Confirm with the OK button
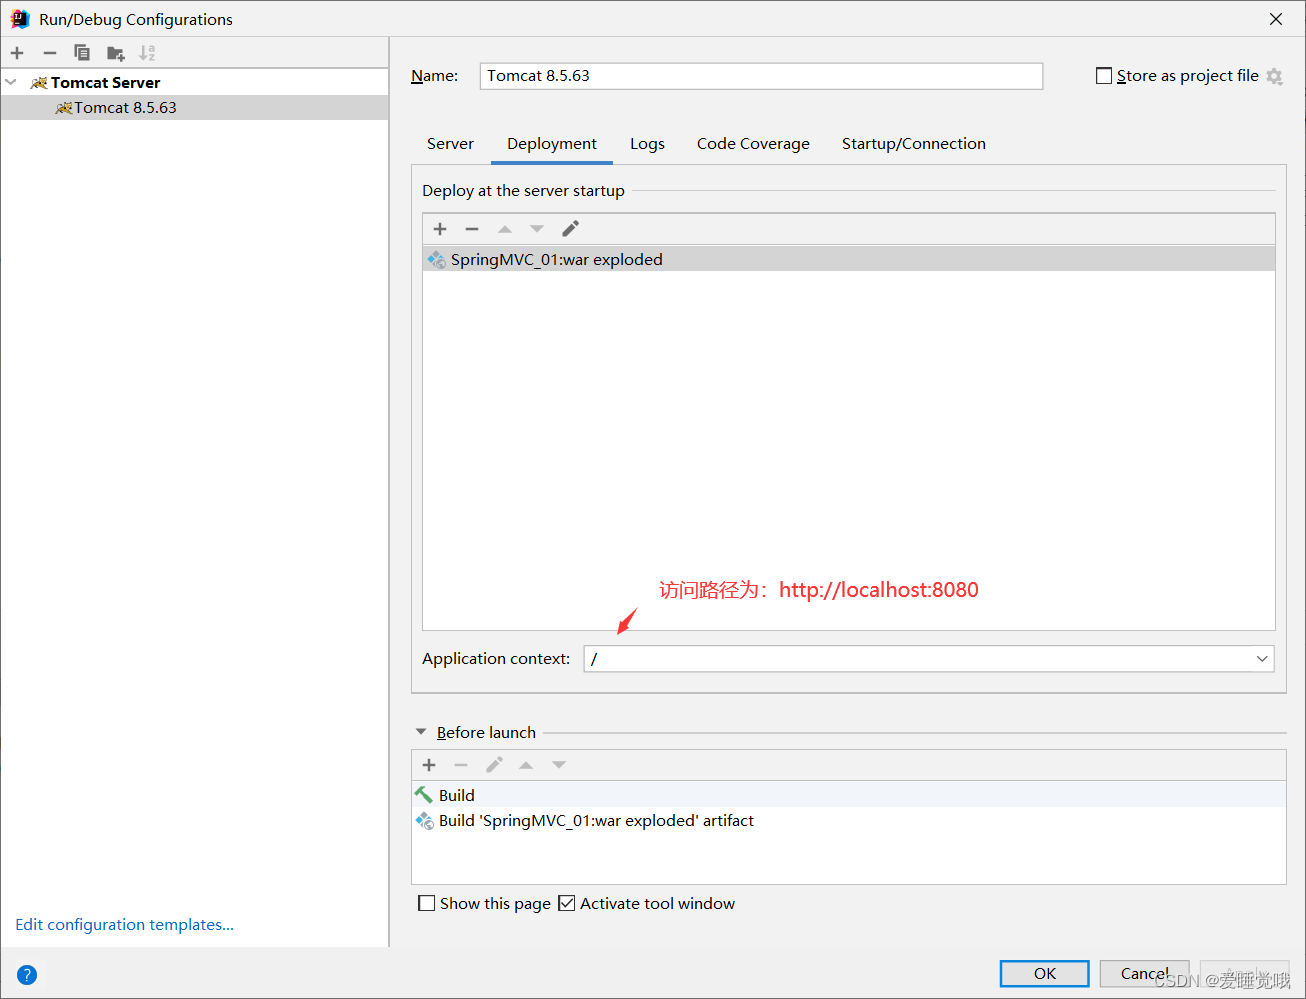 tap(1045, 974)
